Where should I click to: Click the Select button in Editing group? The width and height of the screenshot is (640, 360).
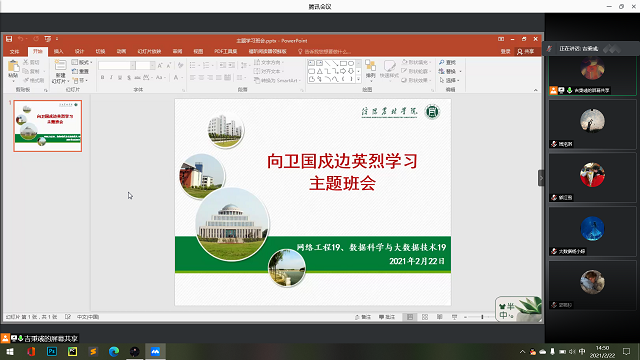pos(449,80)
